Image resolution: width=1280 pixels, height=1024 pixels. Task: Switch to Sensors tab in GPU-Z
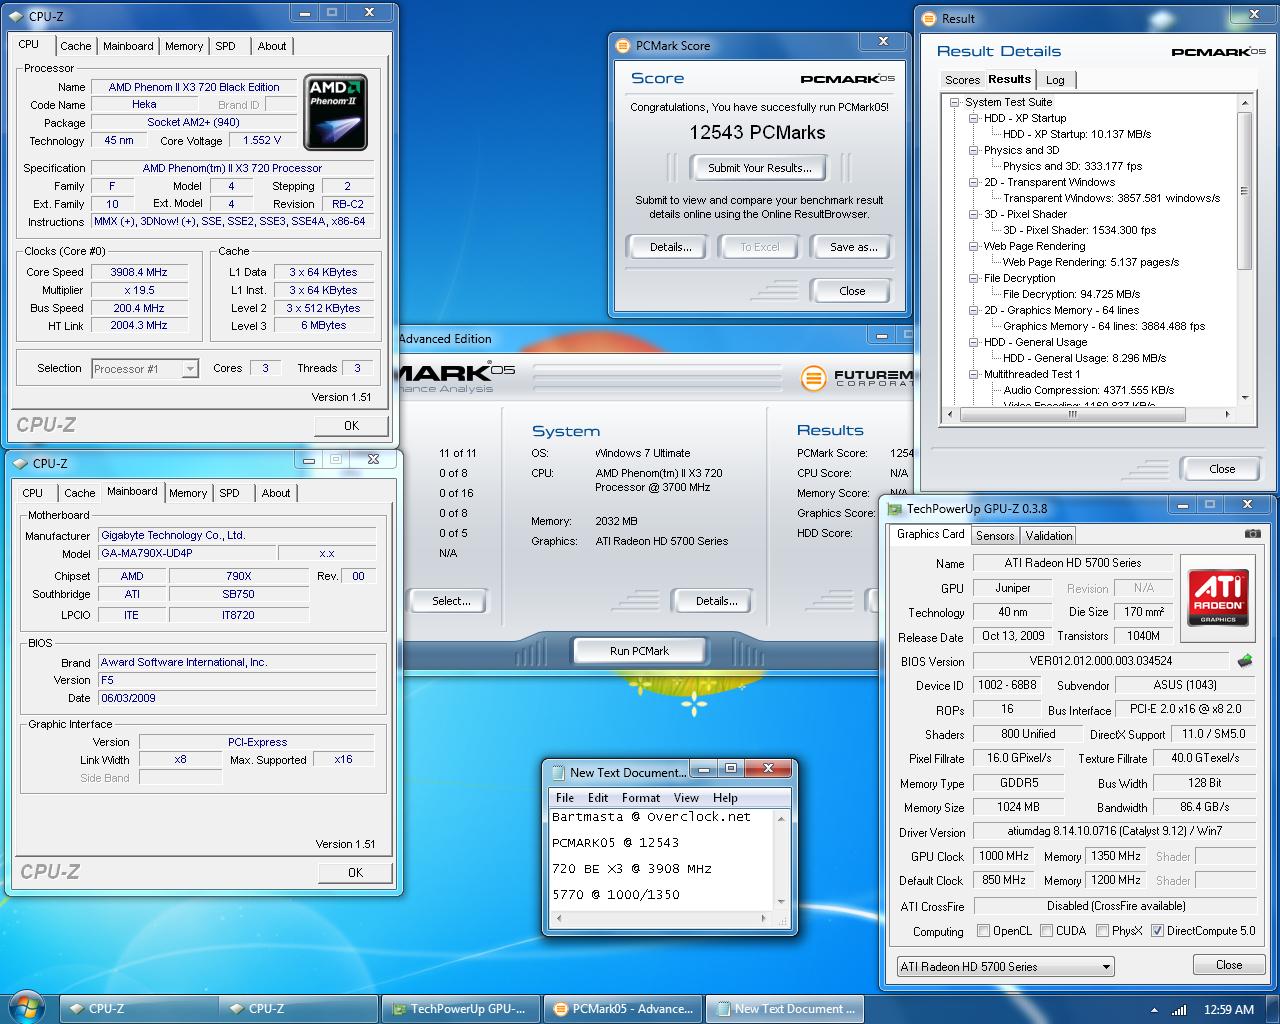click(x=995, y=536)
